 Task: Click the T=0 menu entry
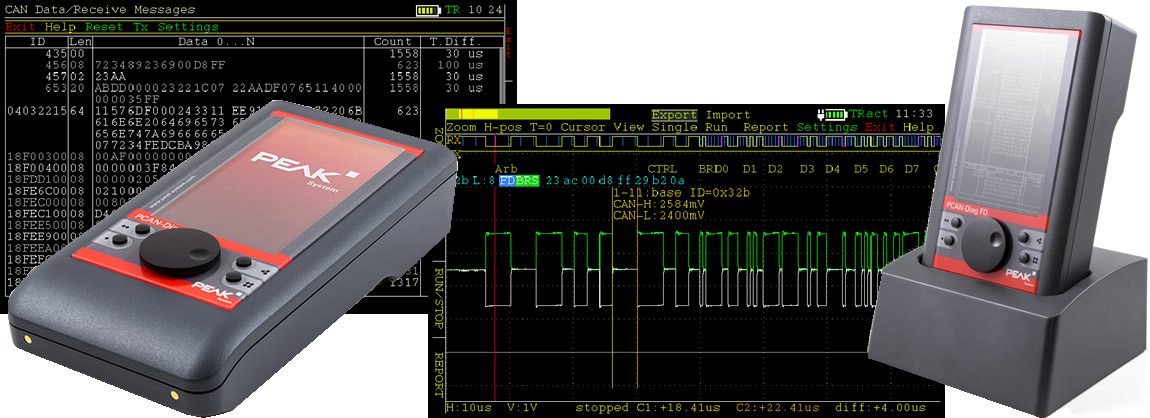[542, 128]
